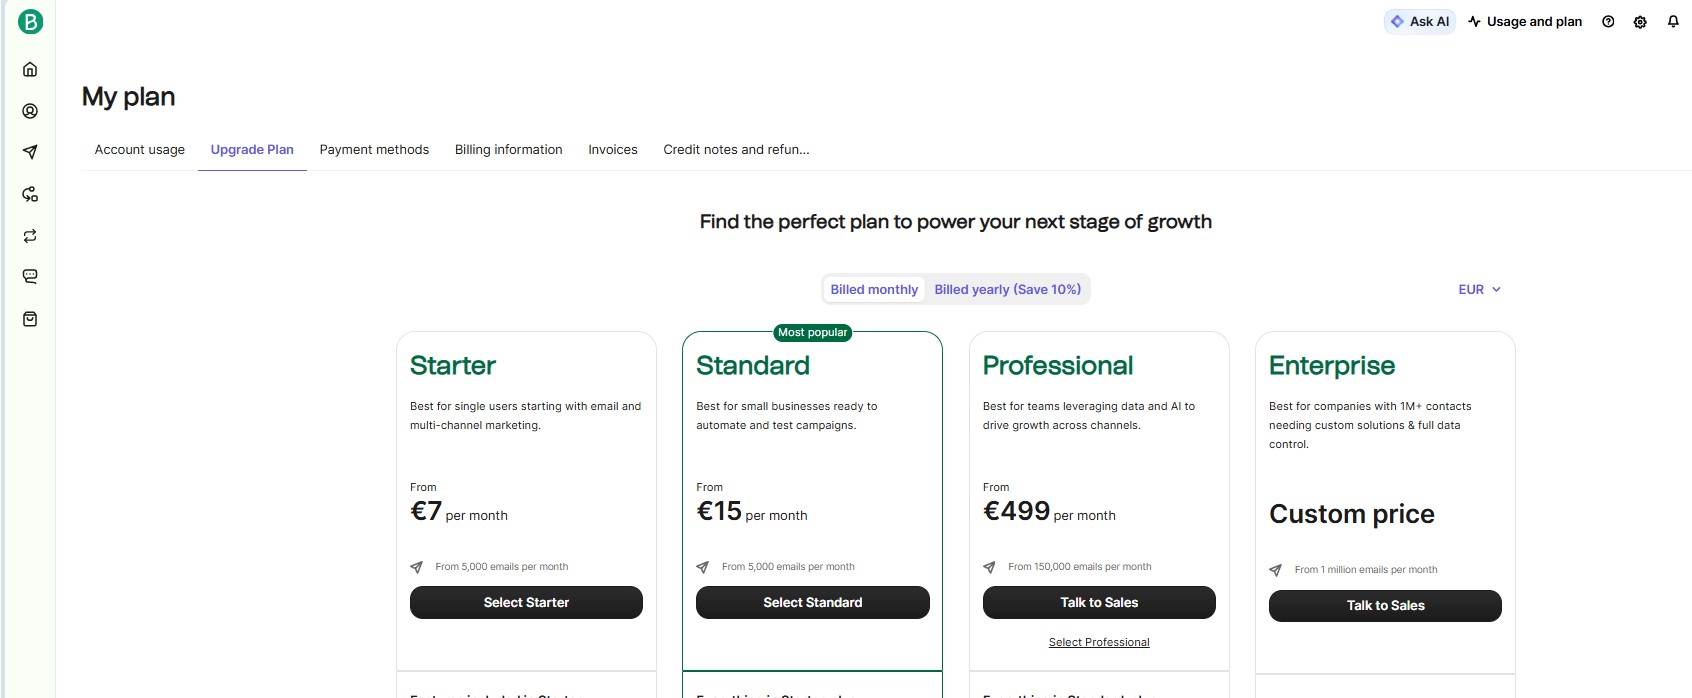Viewport: 1692px width, 698px height.
Task: Open Campaigns via the paper plane sidebar icon
Action: pyautogui.click(x=30, y=152)
